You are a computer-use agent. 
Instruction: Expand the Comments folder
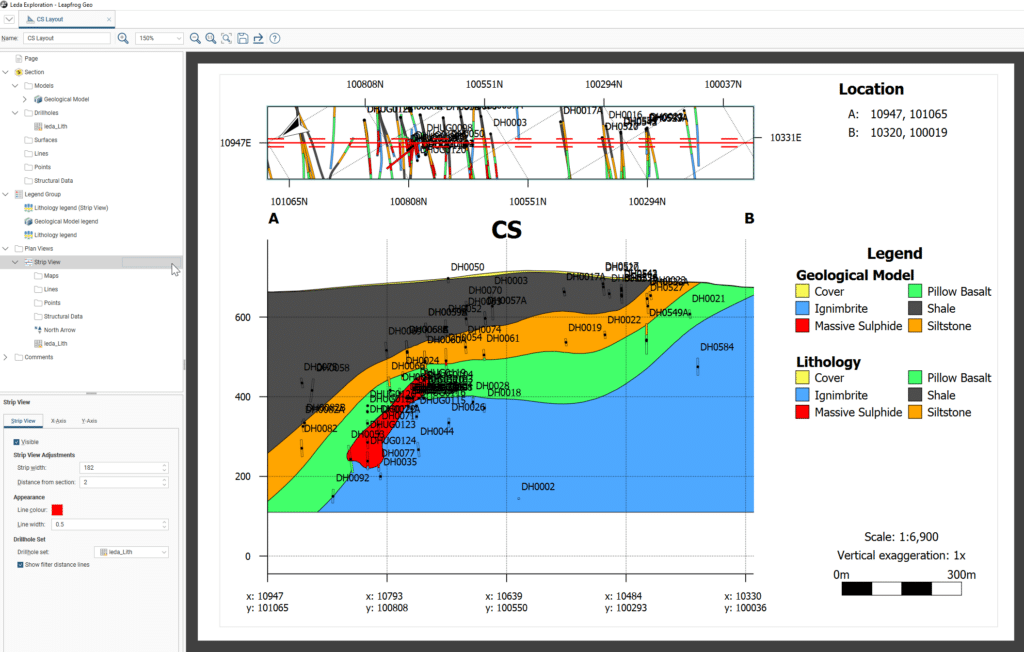point(6,356)
